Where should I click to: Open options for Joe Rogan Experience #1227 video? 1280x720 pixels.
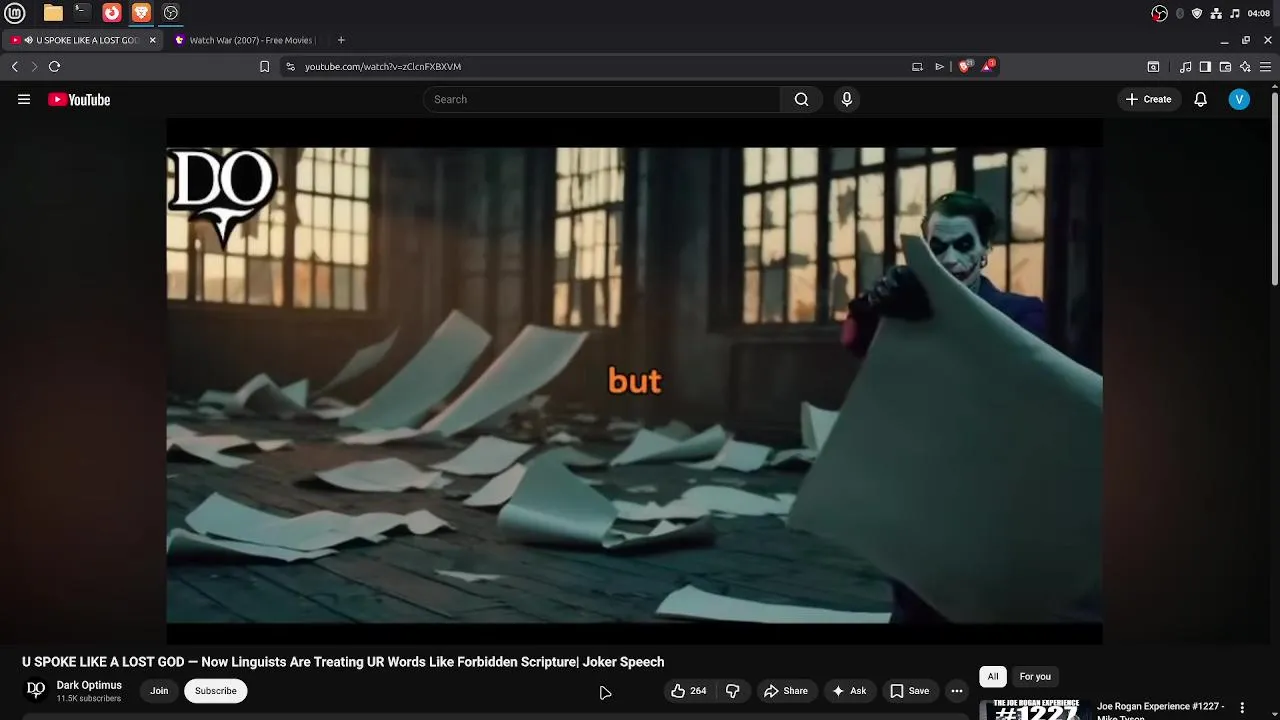pos(1242,708)
